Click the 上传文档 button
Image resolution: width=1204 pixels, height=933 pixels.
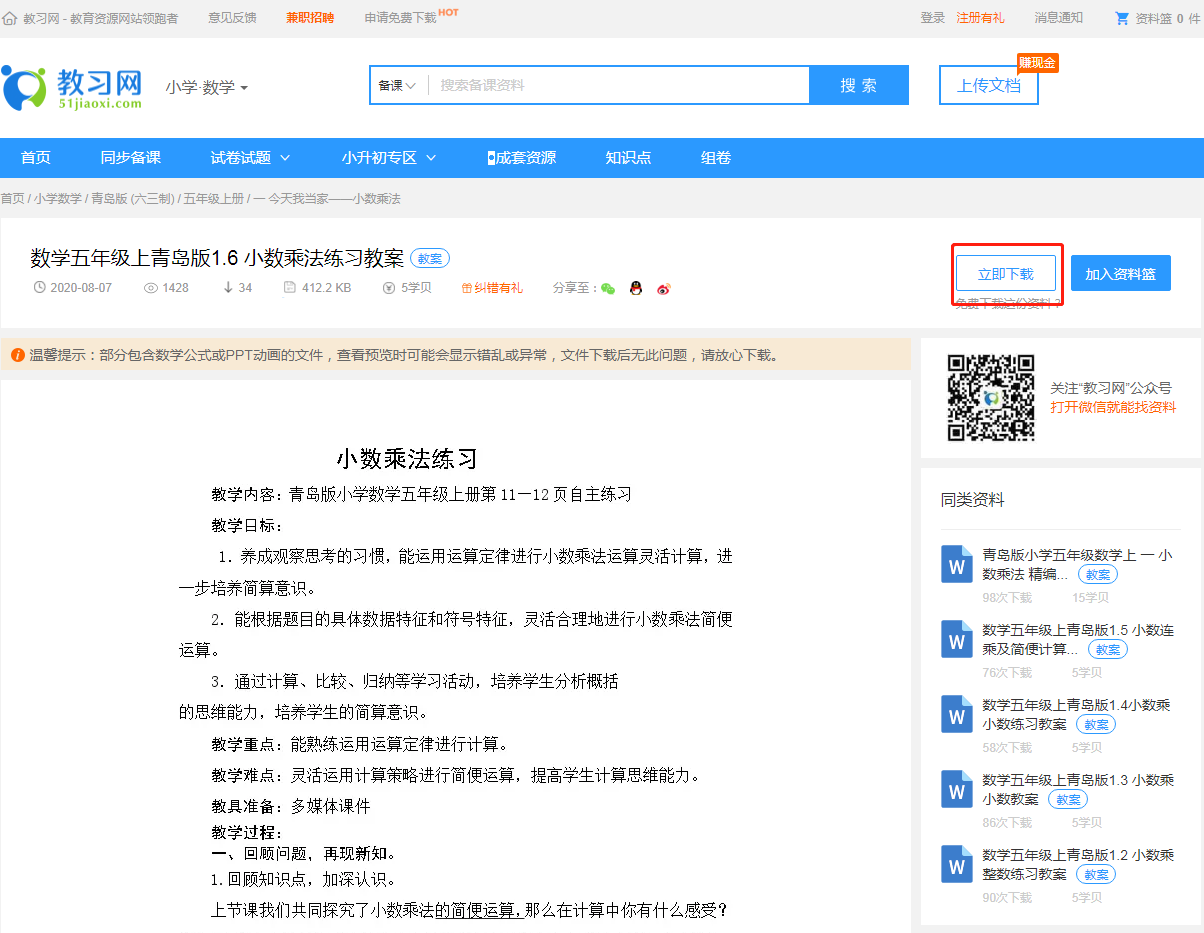pos(988,86)
